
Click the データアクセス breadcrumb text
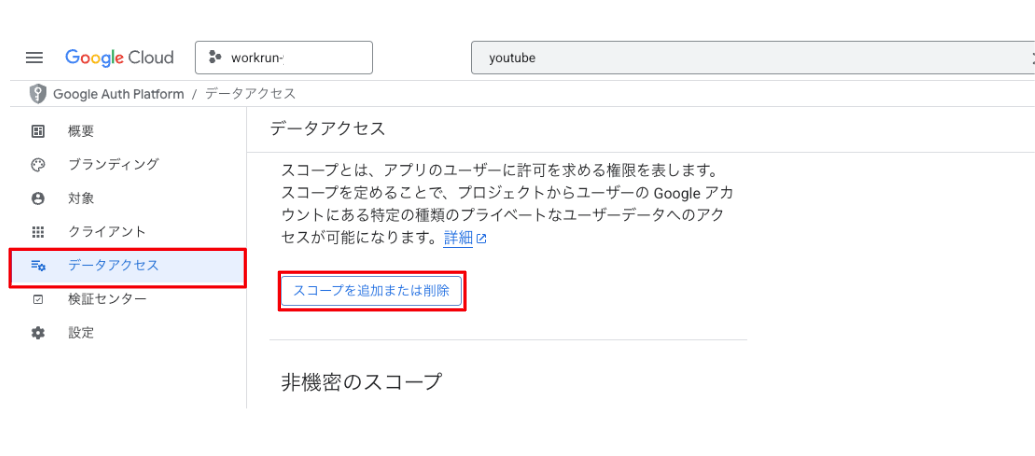tap(250, 94)
